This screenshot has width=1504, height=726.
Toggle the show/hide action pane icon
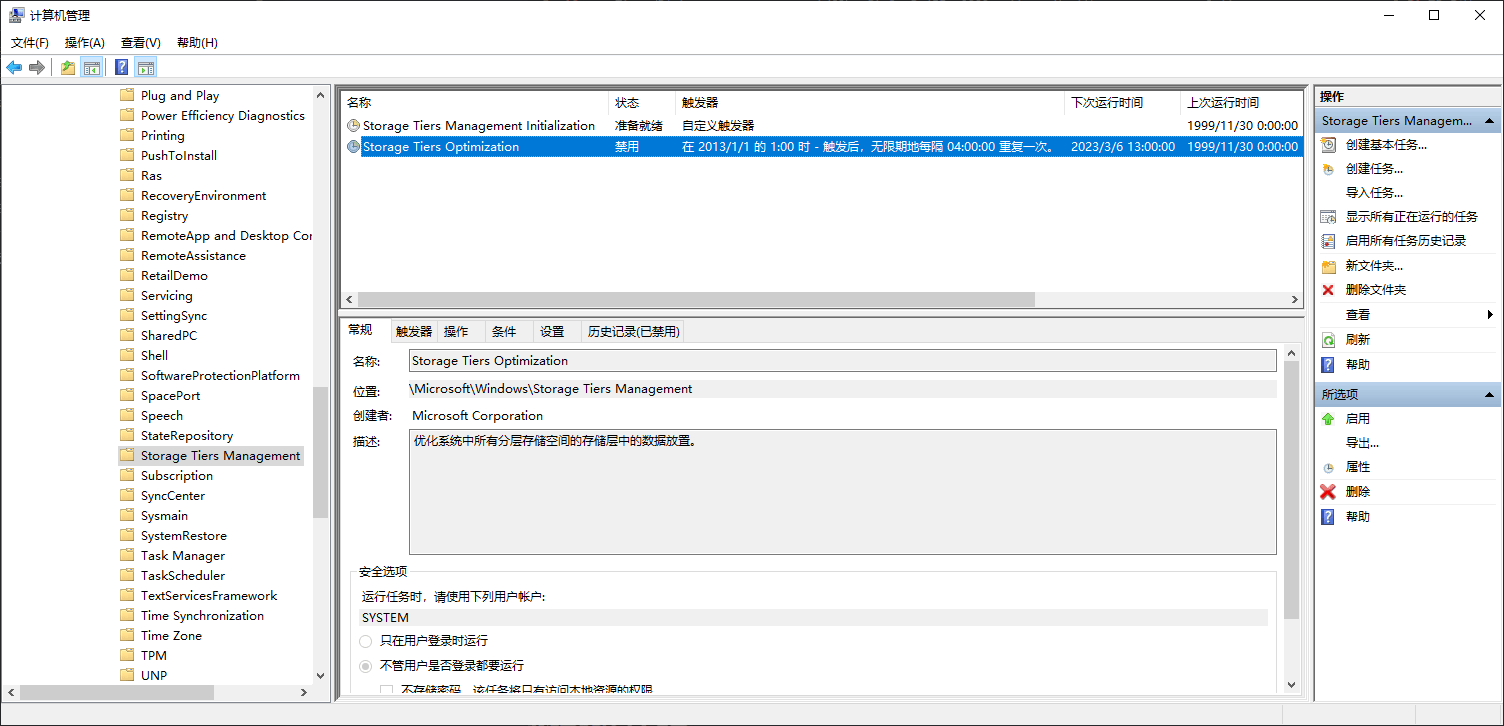[x=146, y=67]
